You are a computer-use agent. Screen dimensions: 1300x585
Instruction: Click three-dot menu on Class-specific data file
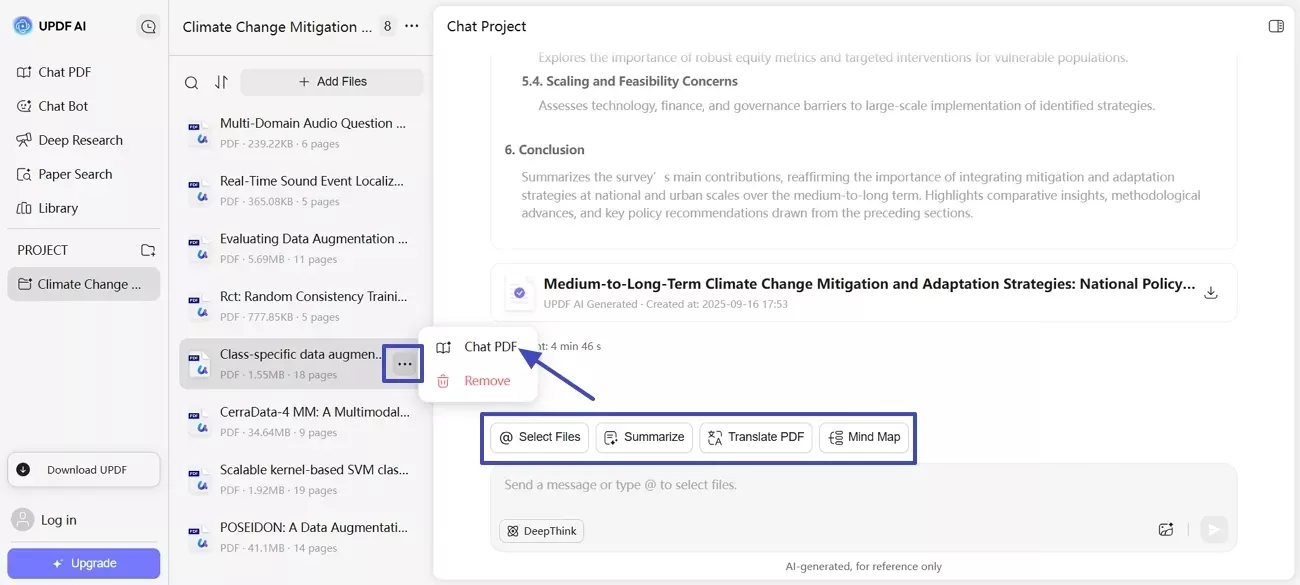tap(404, 364)
